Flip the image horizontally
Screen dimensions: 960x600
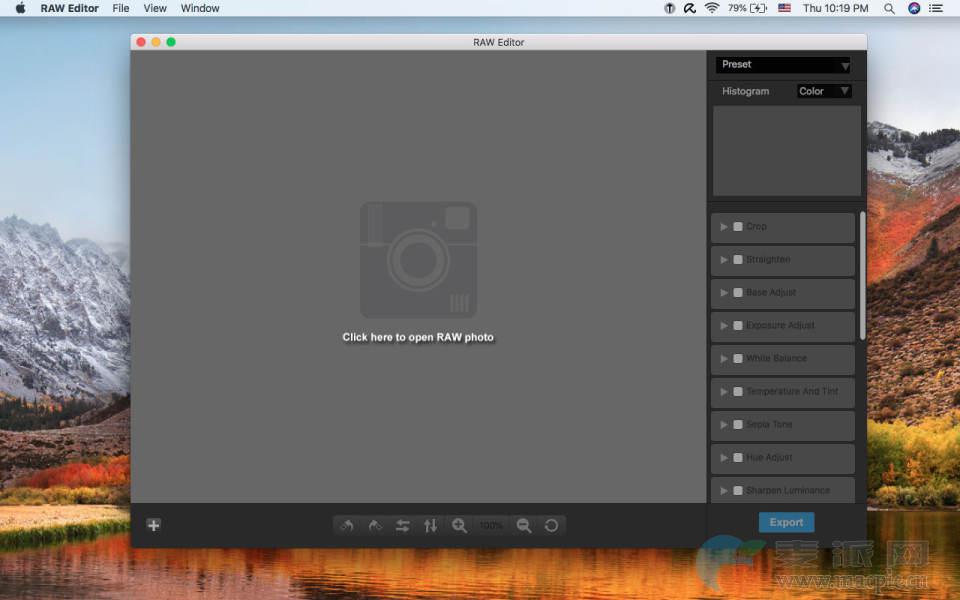click(x=403, y=525)
